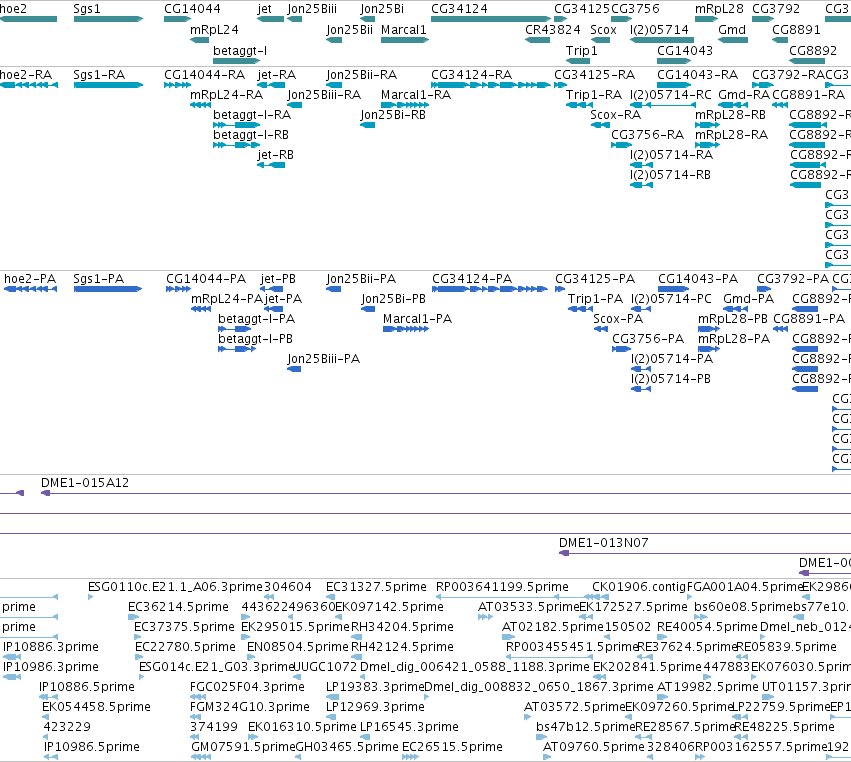Select the UUGC1072 EST label
Viewport: 851px width, 762px height.
coord(325,668)
